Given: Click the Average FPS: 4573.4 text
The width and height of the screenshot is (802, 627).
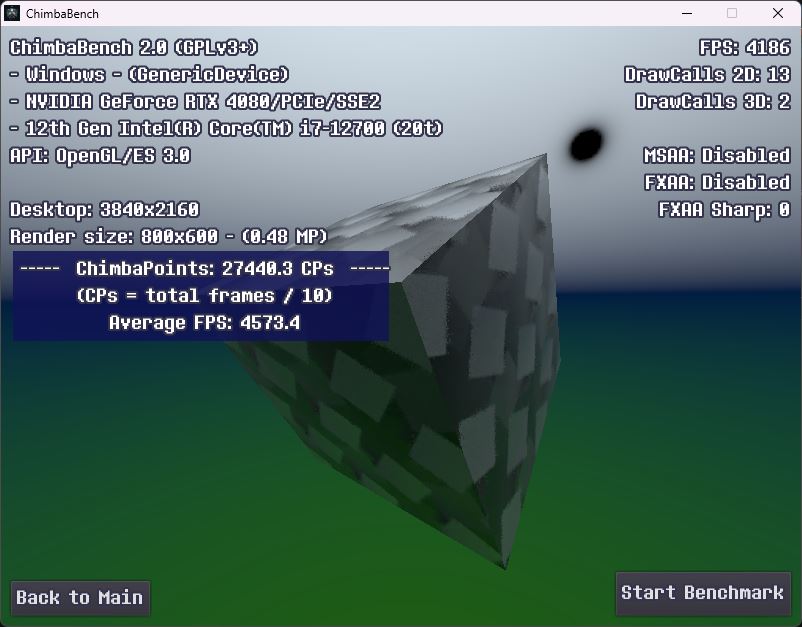Looking at the screenshot, I should point(205,323).
